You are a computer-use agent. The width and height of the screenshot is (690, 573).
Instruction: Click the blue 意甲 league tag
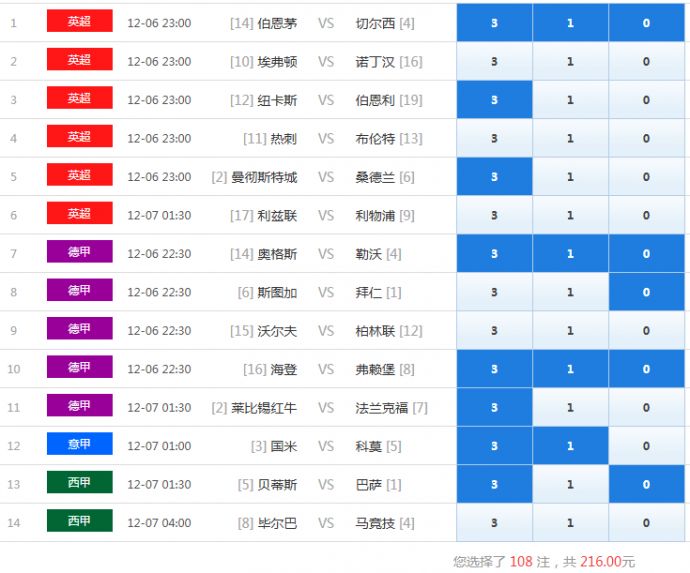click(79, 444)
